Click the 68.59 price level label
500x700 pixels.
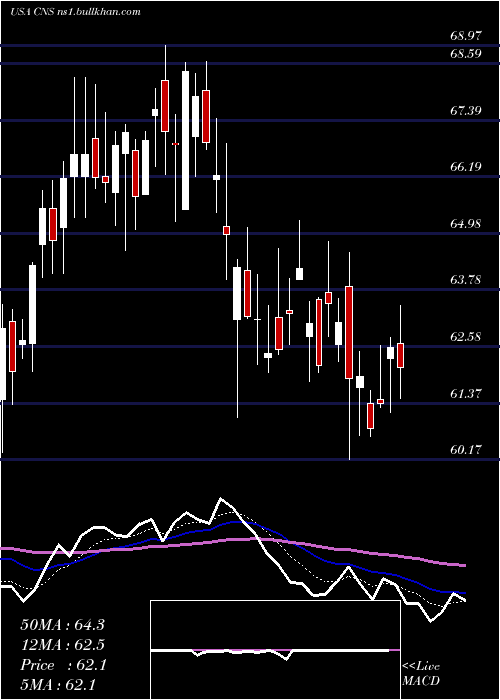coord(466,54)
